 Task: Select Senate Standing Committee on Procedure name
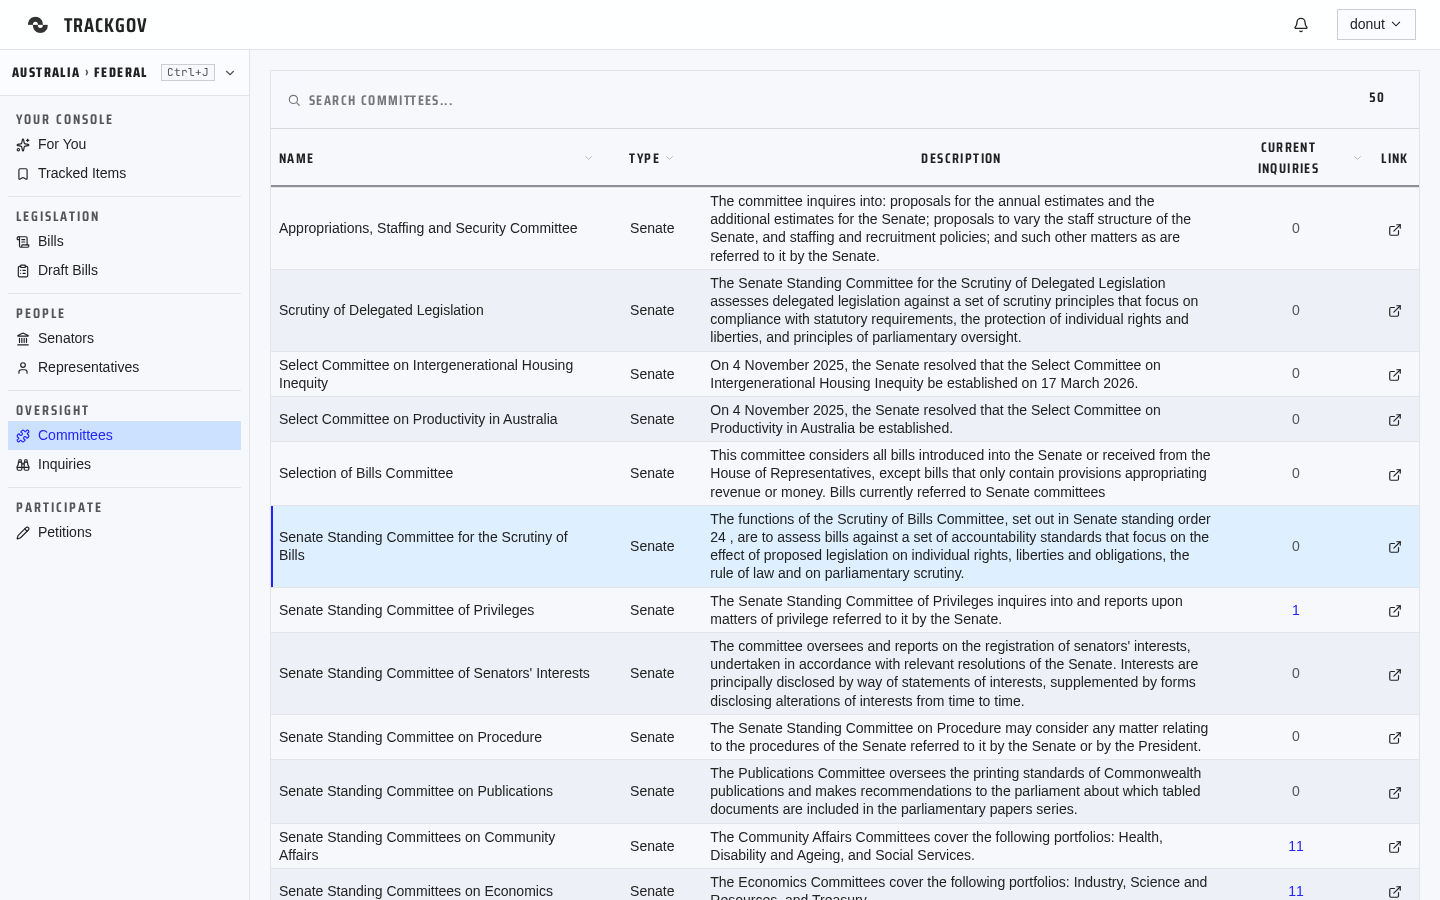(410, 737)
